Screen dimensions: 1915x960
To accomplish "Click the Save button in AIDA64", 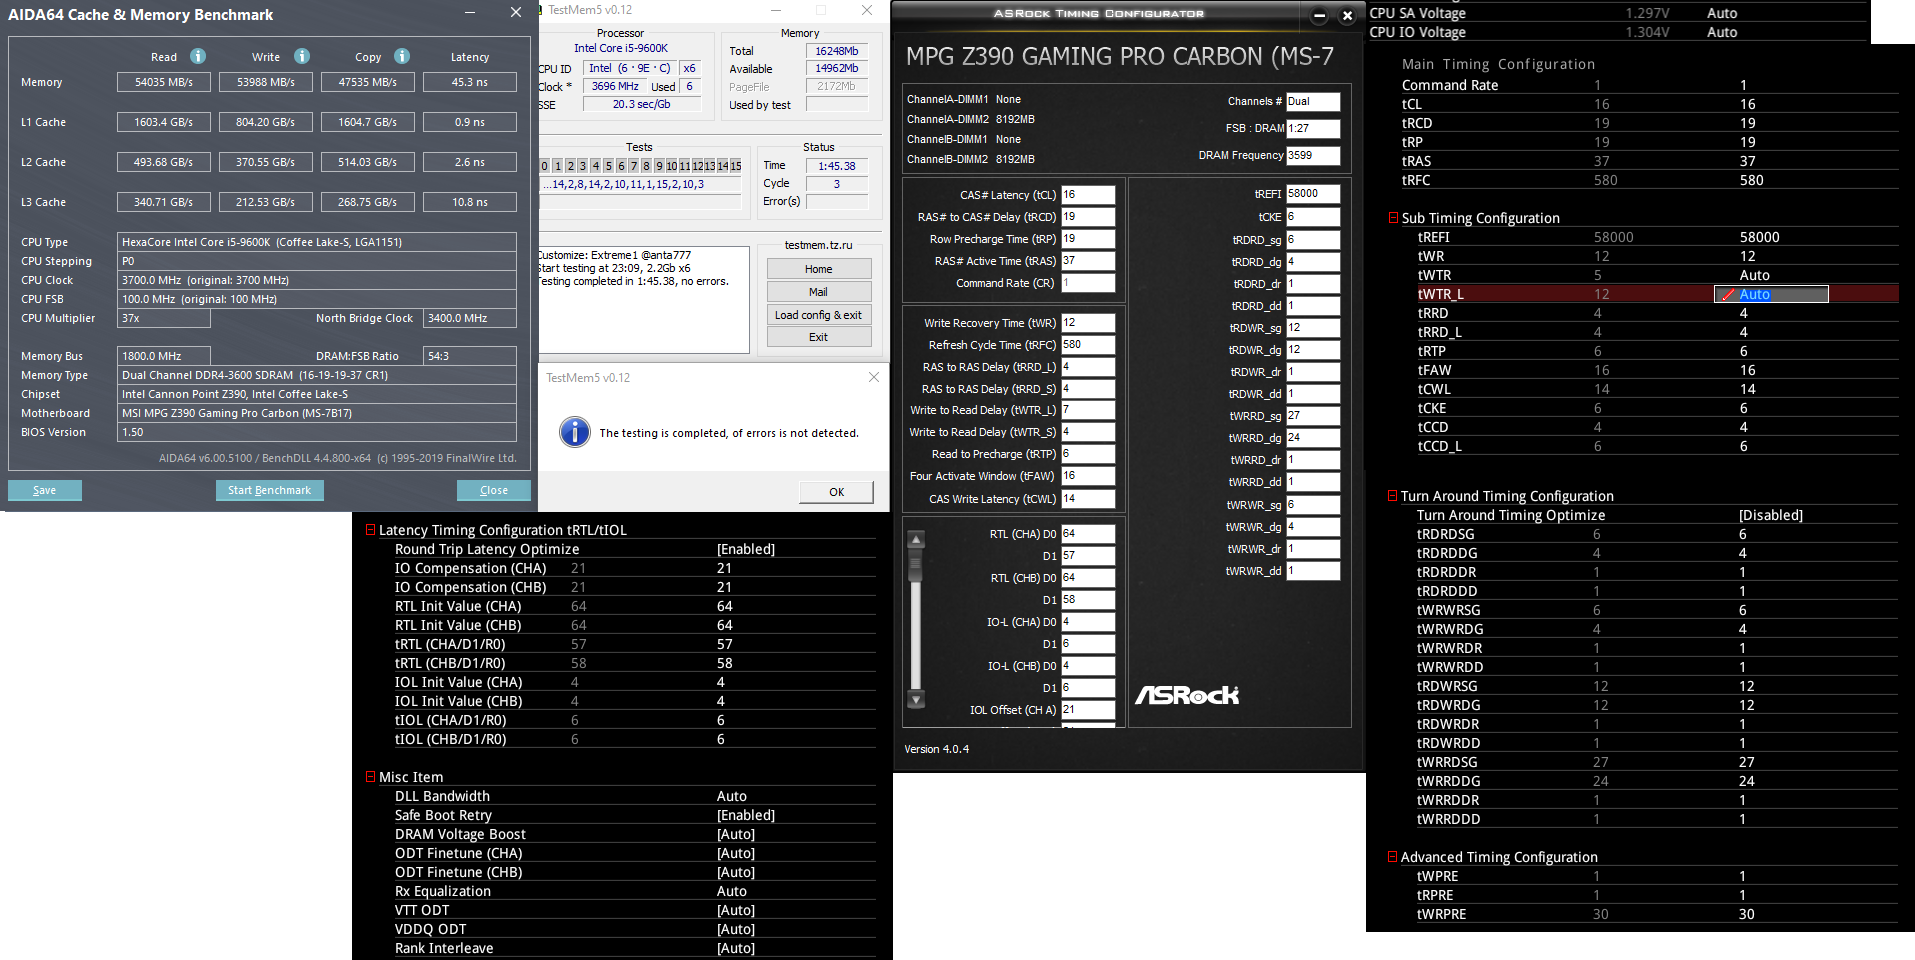I will coord(45,490).
